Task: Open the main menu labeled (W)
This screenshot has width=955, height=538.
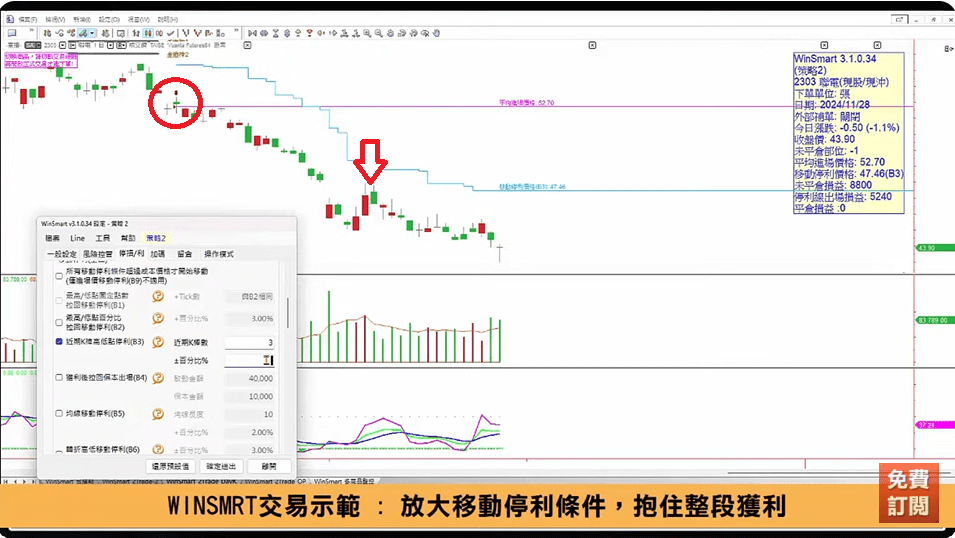Action: click(x=138, y=19)
